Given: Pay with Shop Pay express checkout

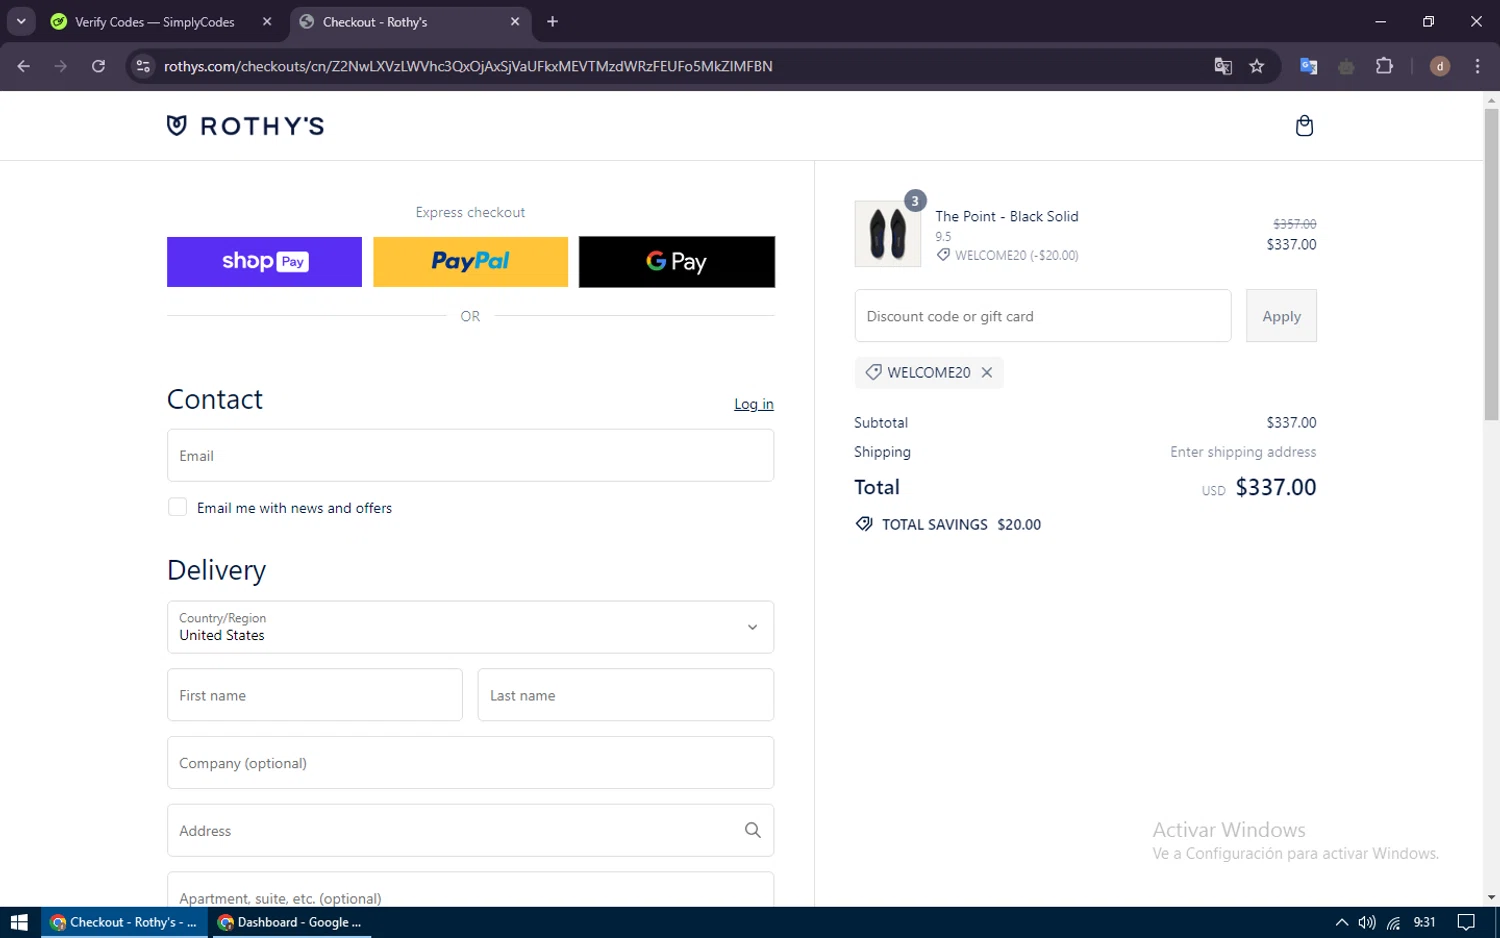Looking at the screenshot, I should pyautogui.click(x=264, y=262).
